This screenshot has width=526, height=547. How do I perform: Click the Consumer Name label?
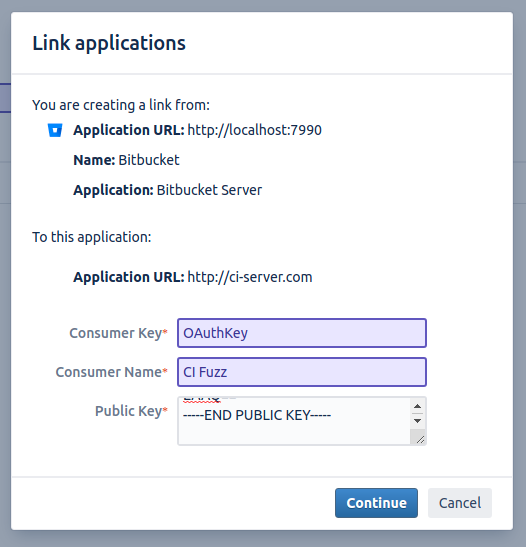pos(112,372)
